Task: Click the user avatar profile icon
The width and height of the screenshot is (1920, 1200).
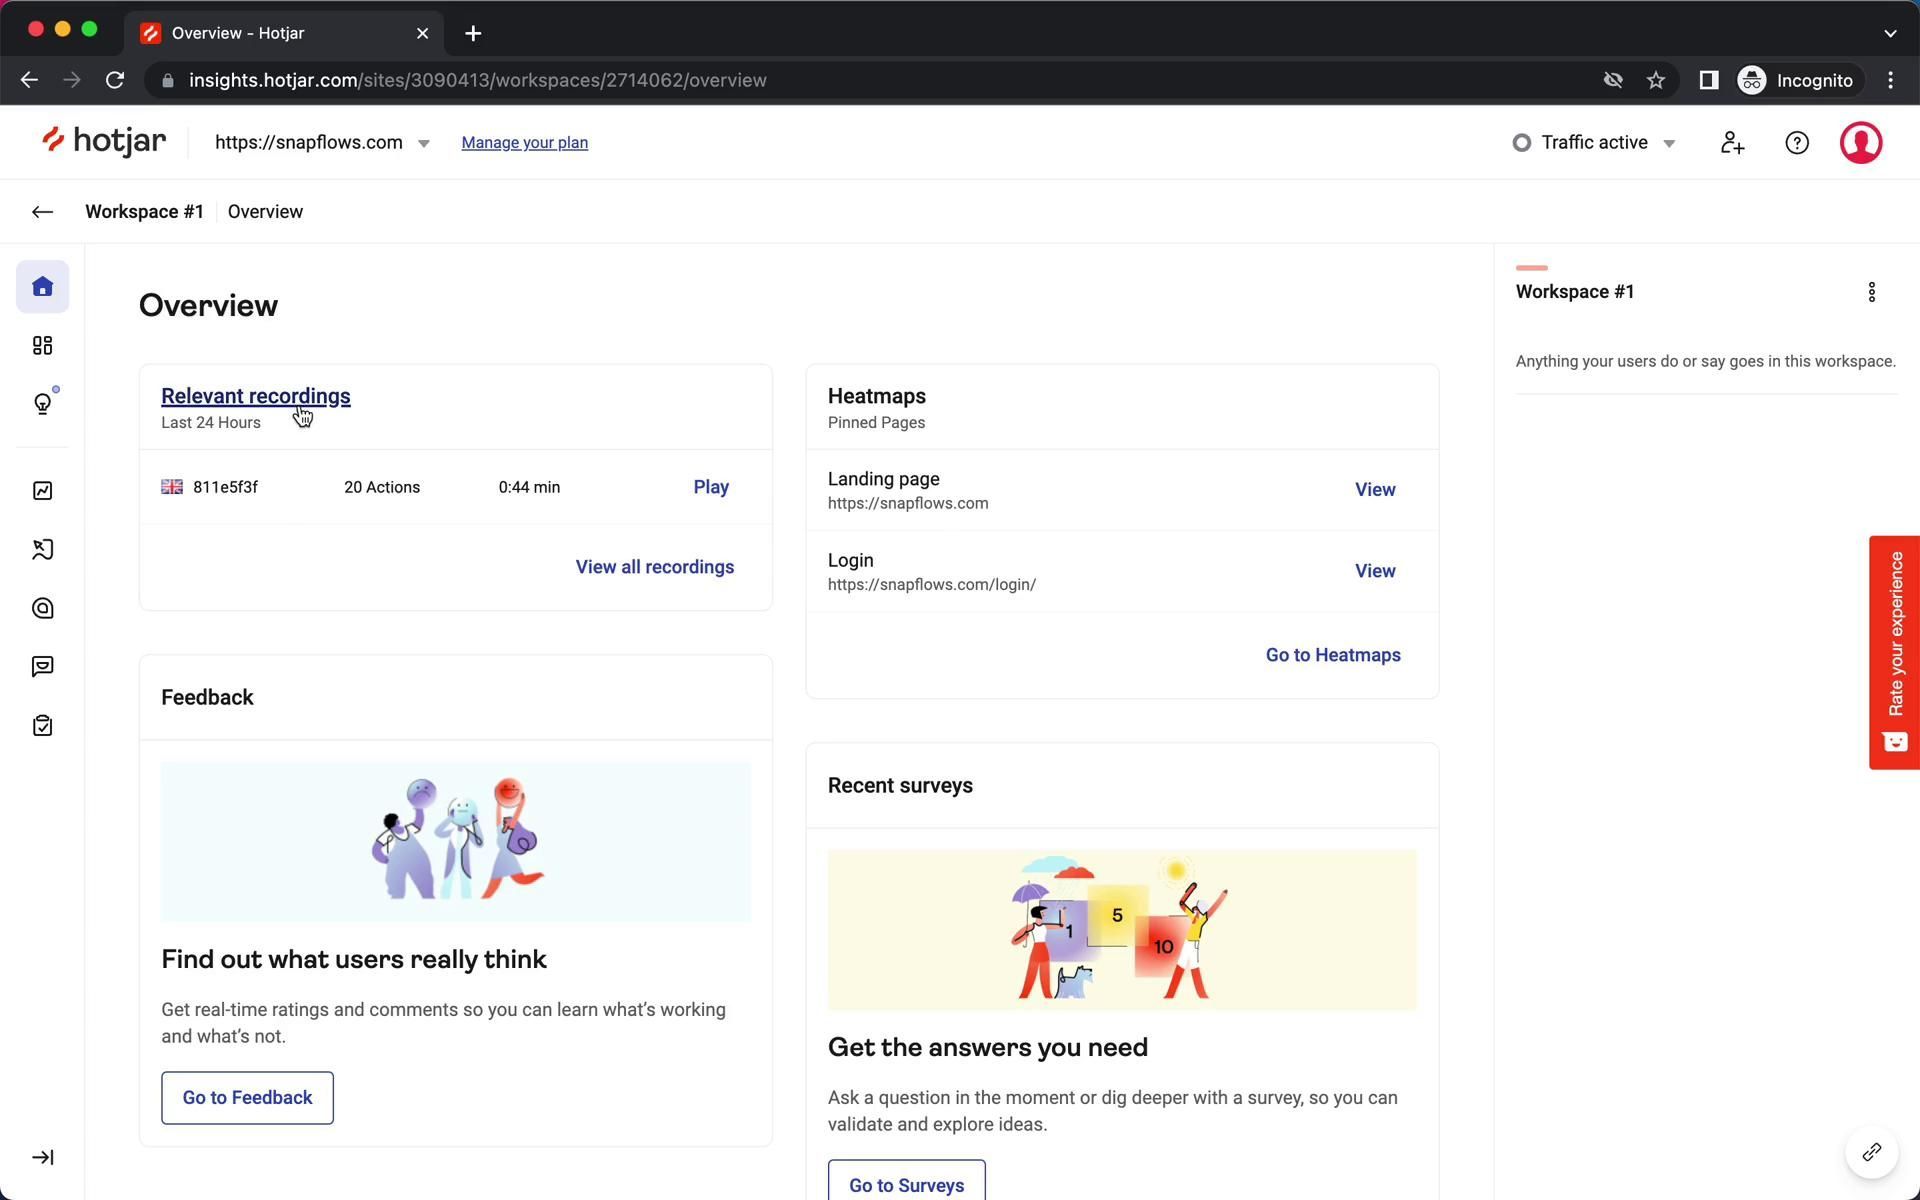Action: tap(1860, 143)
